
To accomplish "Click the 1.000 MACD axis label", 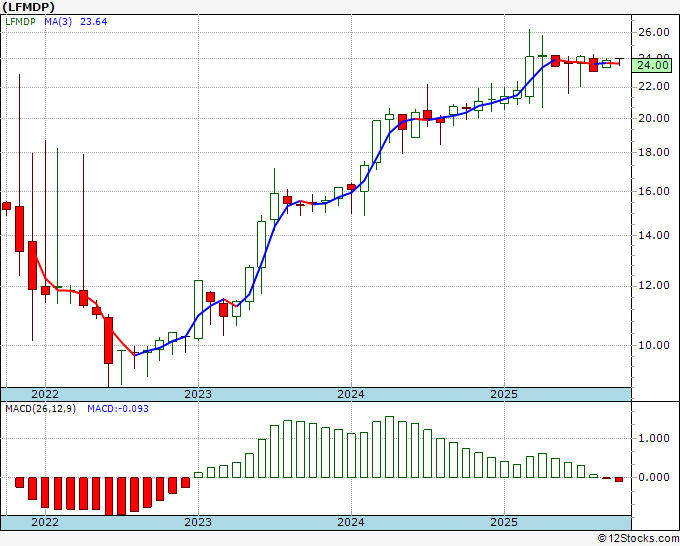I will (x=654, y=438).
